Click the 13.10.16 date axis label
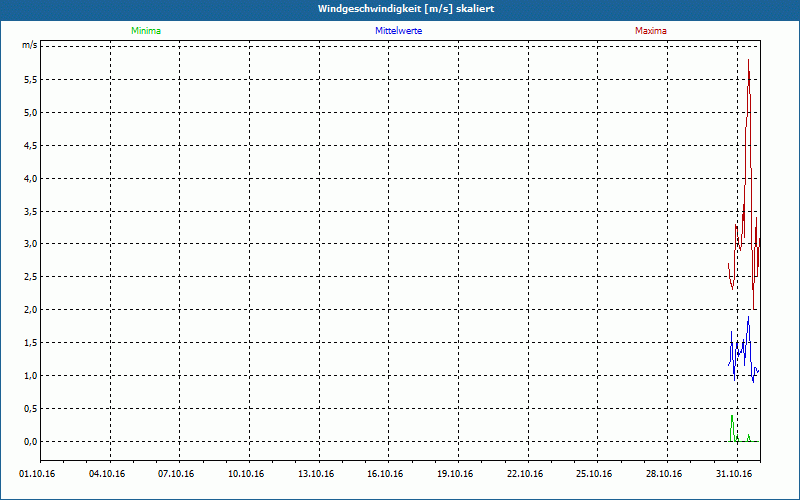 click(x=316, y=474)
